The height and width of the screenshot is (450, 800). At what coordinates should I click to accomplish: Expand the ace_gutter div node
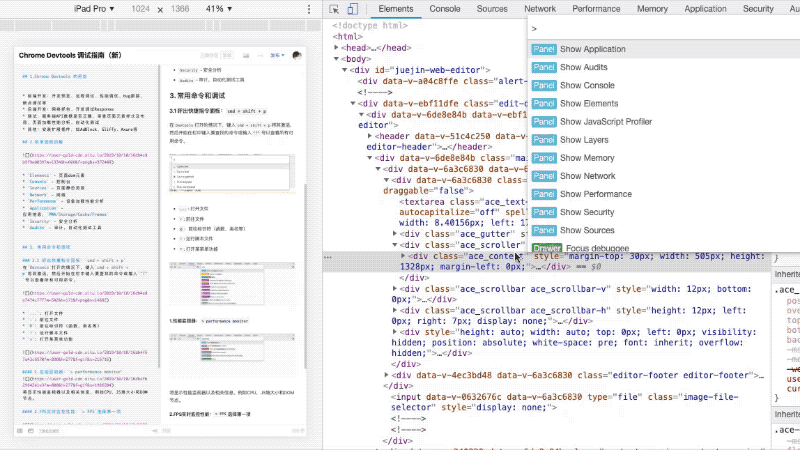point(394,234)
